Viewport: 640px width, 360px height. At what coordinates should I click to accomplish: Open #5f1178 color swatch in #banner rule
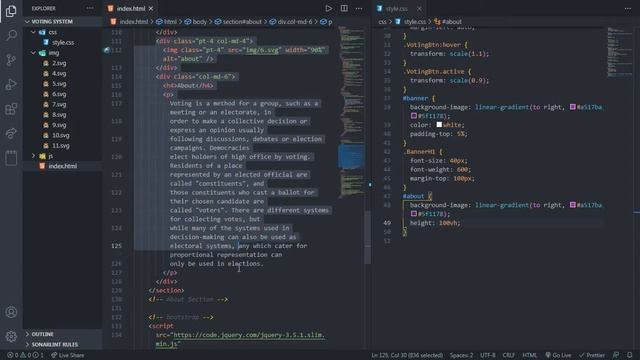coord(413,116)
